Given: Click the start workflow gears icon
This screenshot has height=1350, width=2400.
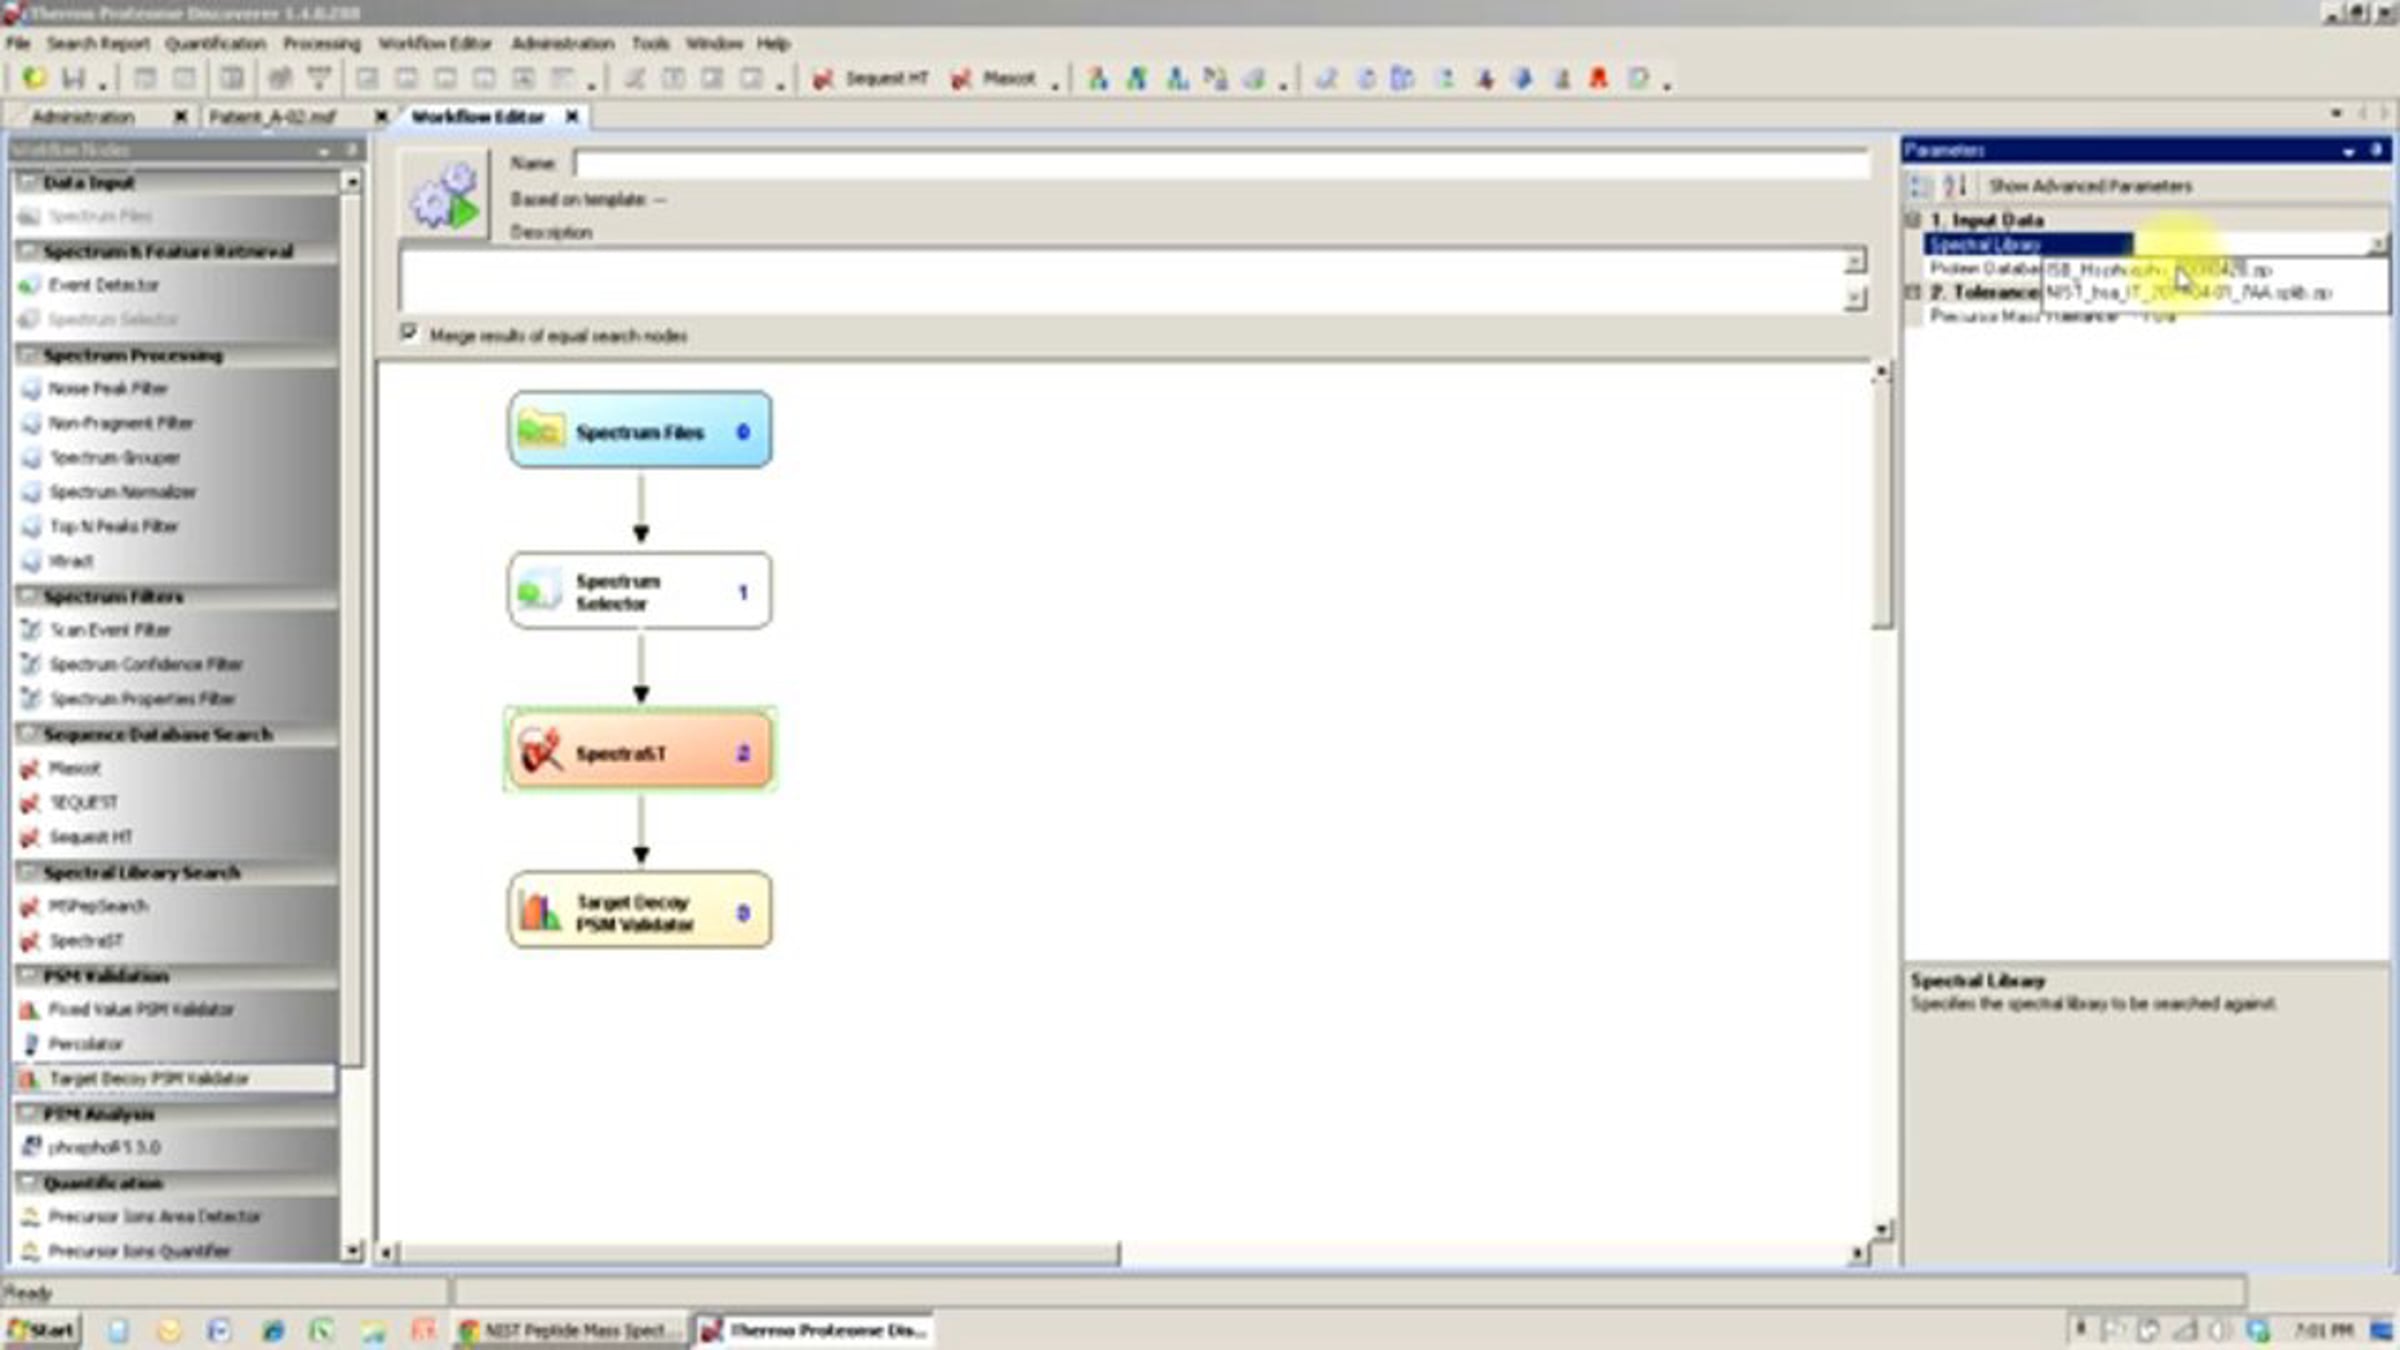Looking at the screenshot, I should click(x=445, y=196).
